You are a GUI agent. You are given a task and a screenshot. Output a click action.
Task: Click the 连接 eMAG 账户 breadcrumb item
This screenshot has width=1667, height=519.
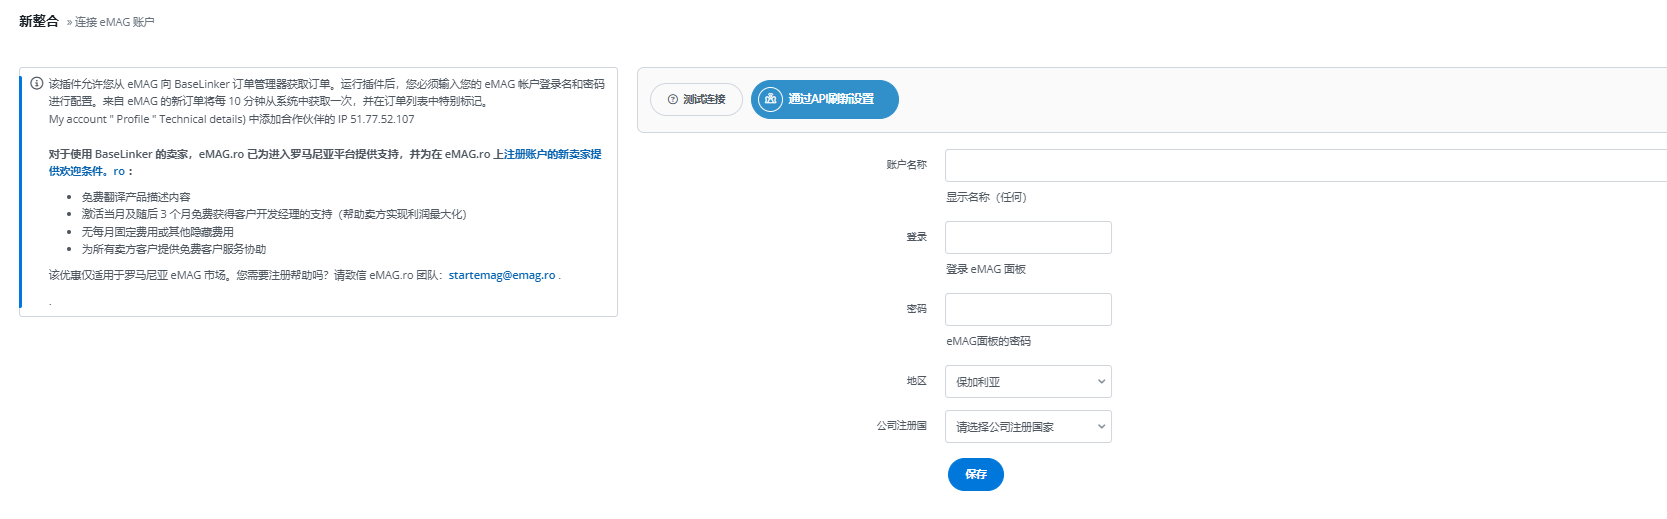coord(115,22)
